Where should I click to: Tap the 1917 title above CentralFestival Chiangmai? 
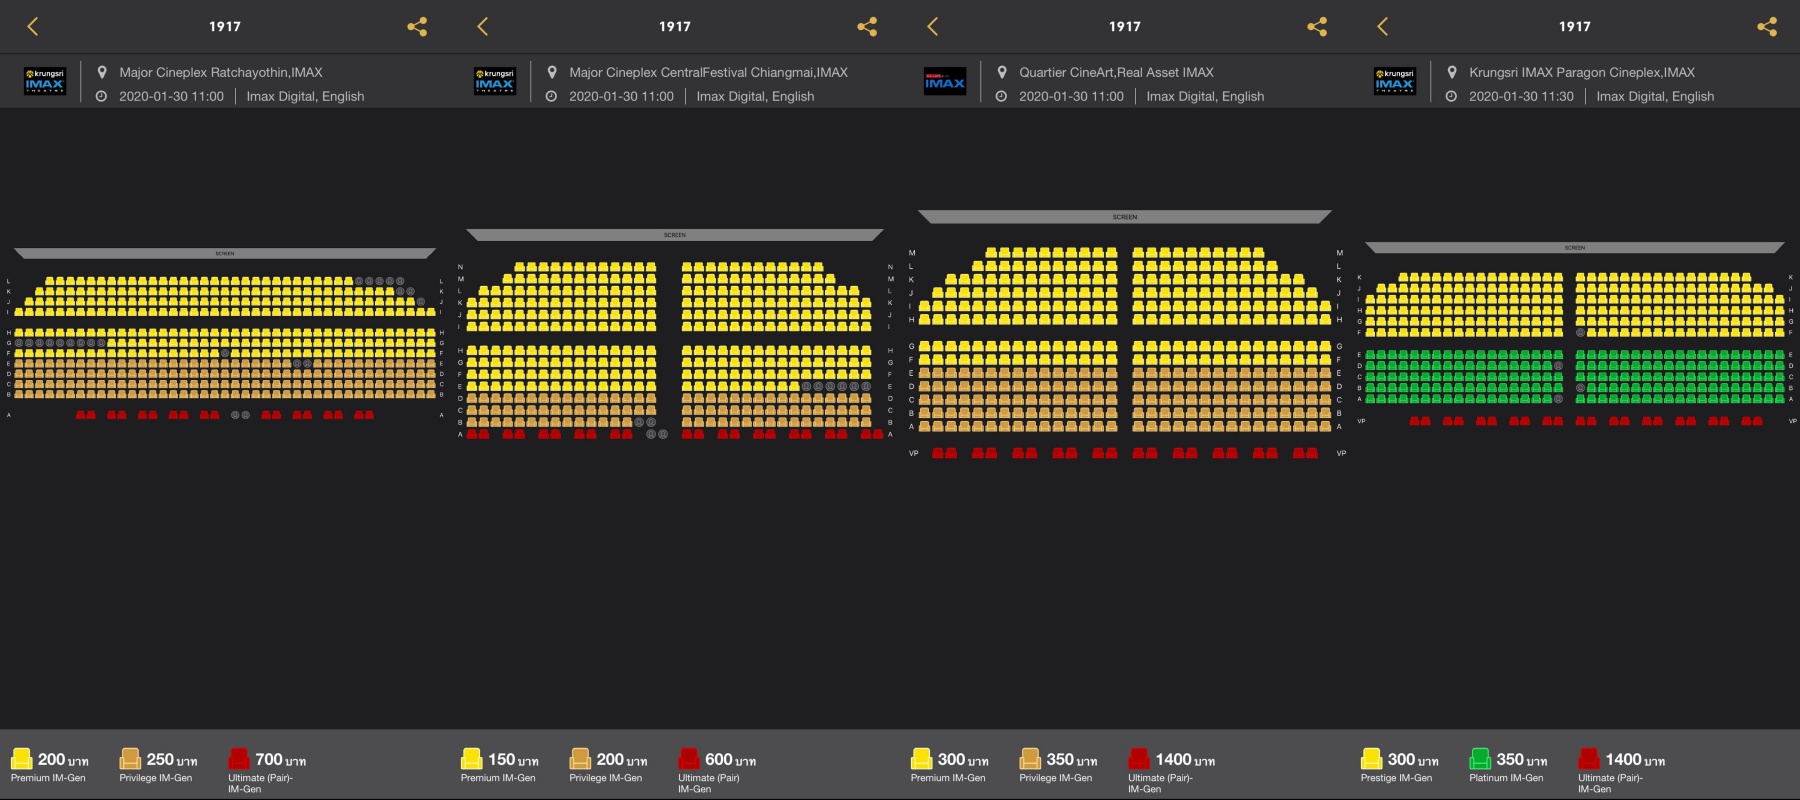[675, 27]
